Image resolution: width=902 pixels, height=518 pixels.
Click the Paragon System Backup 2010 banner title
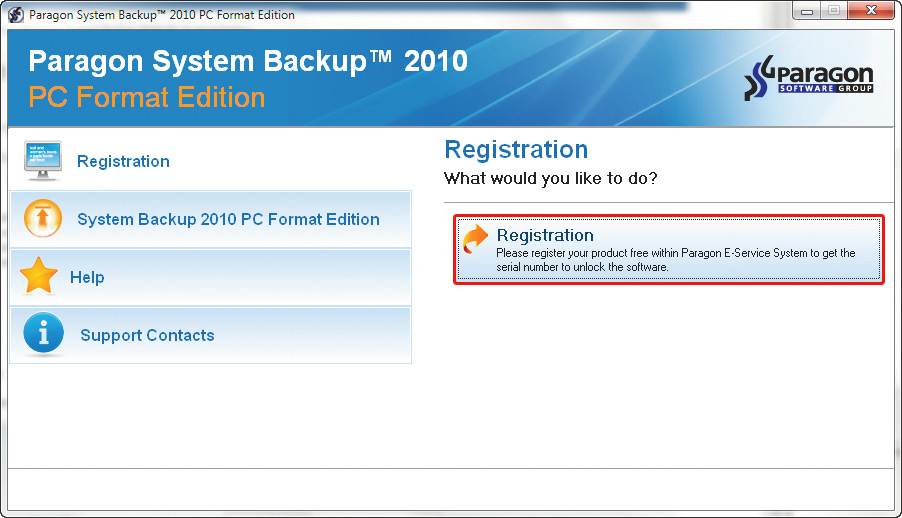click(247, 61)
